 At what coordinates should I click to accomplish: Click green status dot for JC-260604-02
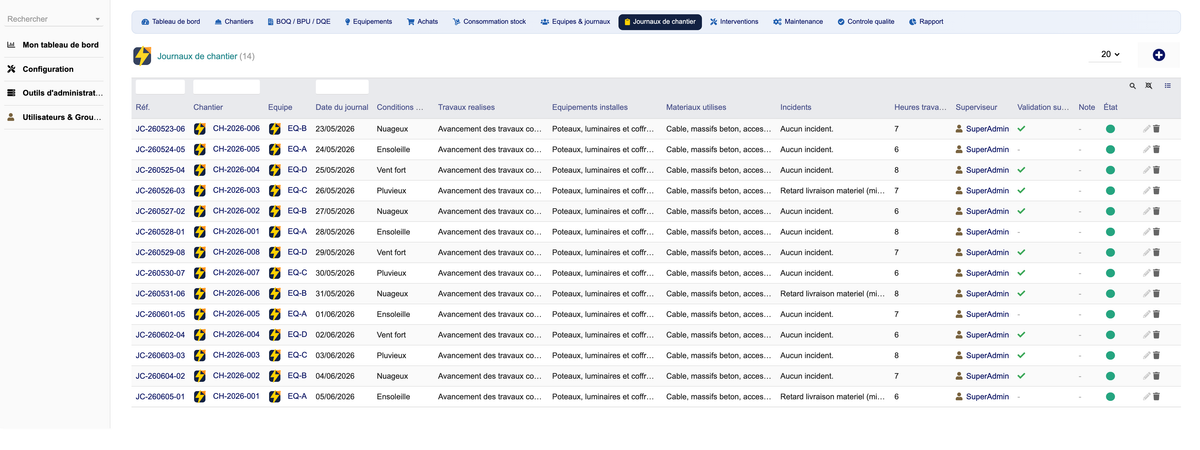coord(1110,377)
